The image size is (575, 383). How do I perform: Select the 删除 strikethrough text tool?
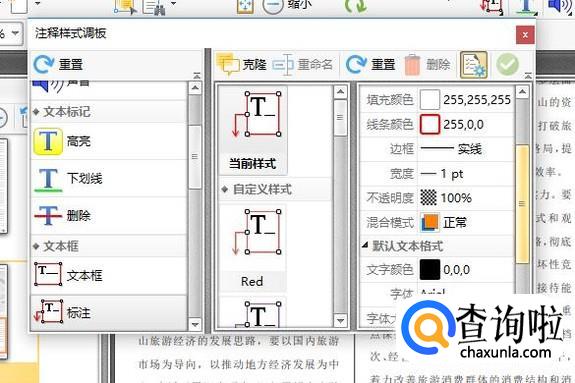click(109, 215)
